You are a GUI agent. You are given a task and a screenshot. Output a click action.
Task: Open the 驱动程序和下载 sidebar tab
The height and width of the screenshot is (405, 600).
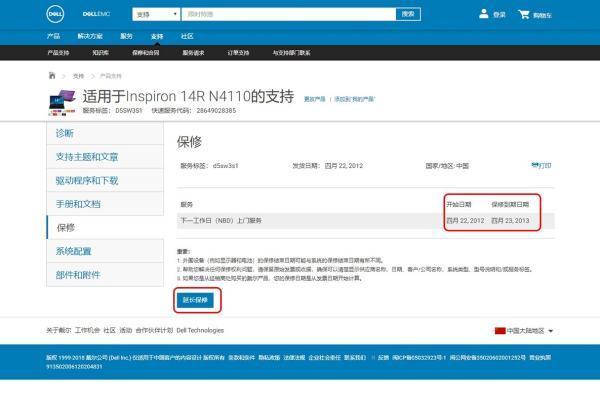click(105, 180)
